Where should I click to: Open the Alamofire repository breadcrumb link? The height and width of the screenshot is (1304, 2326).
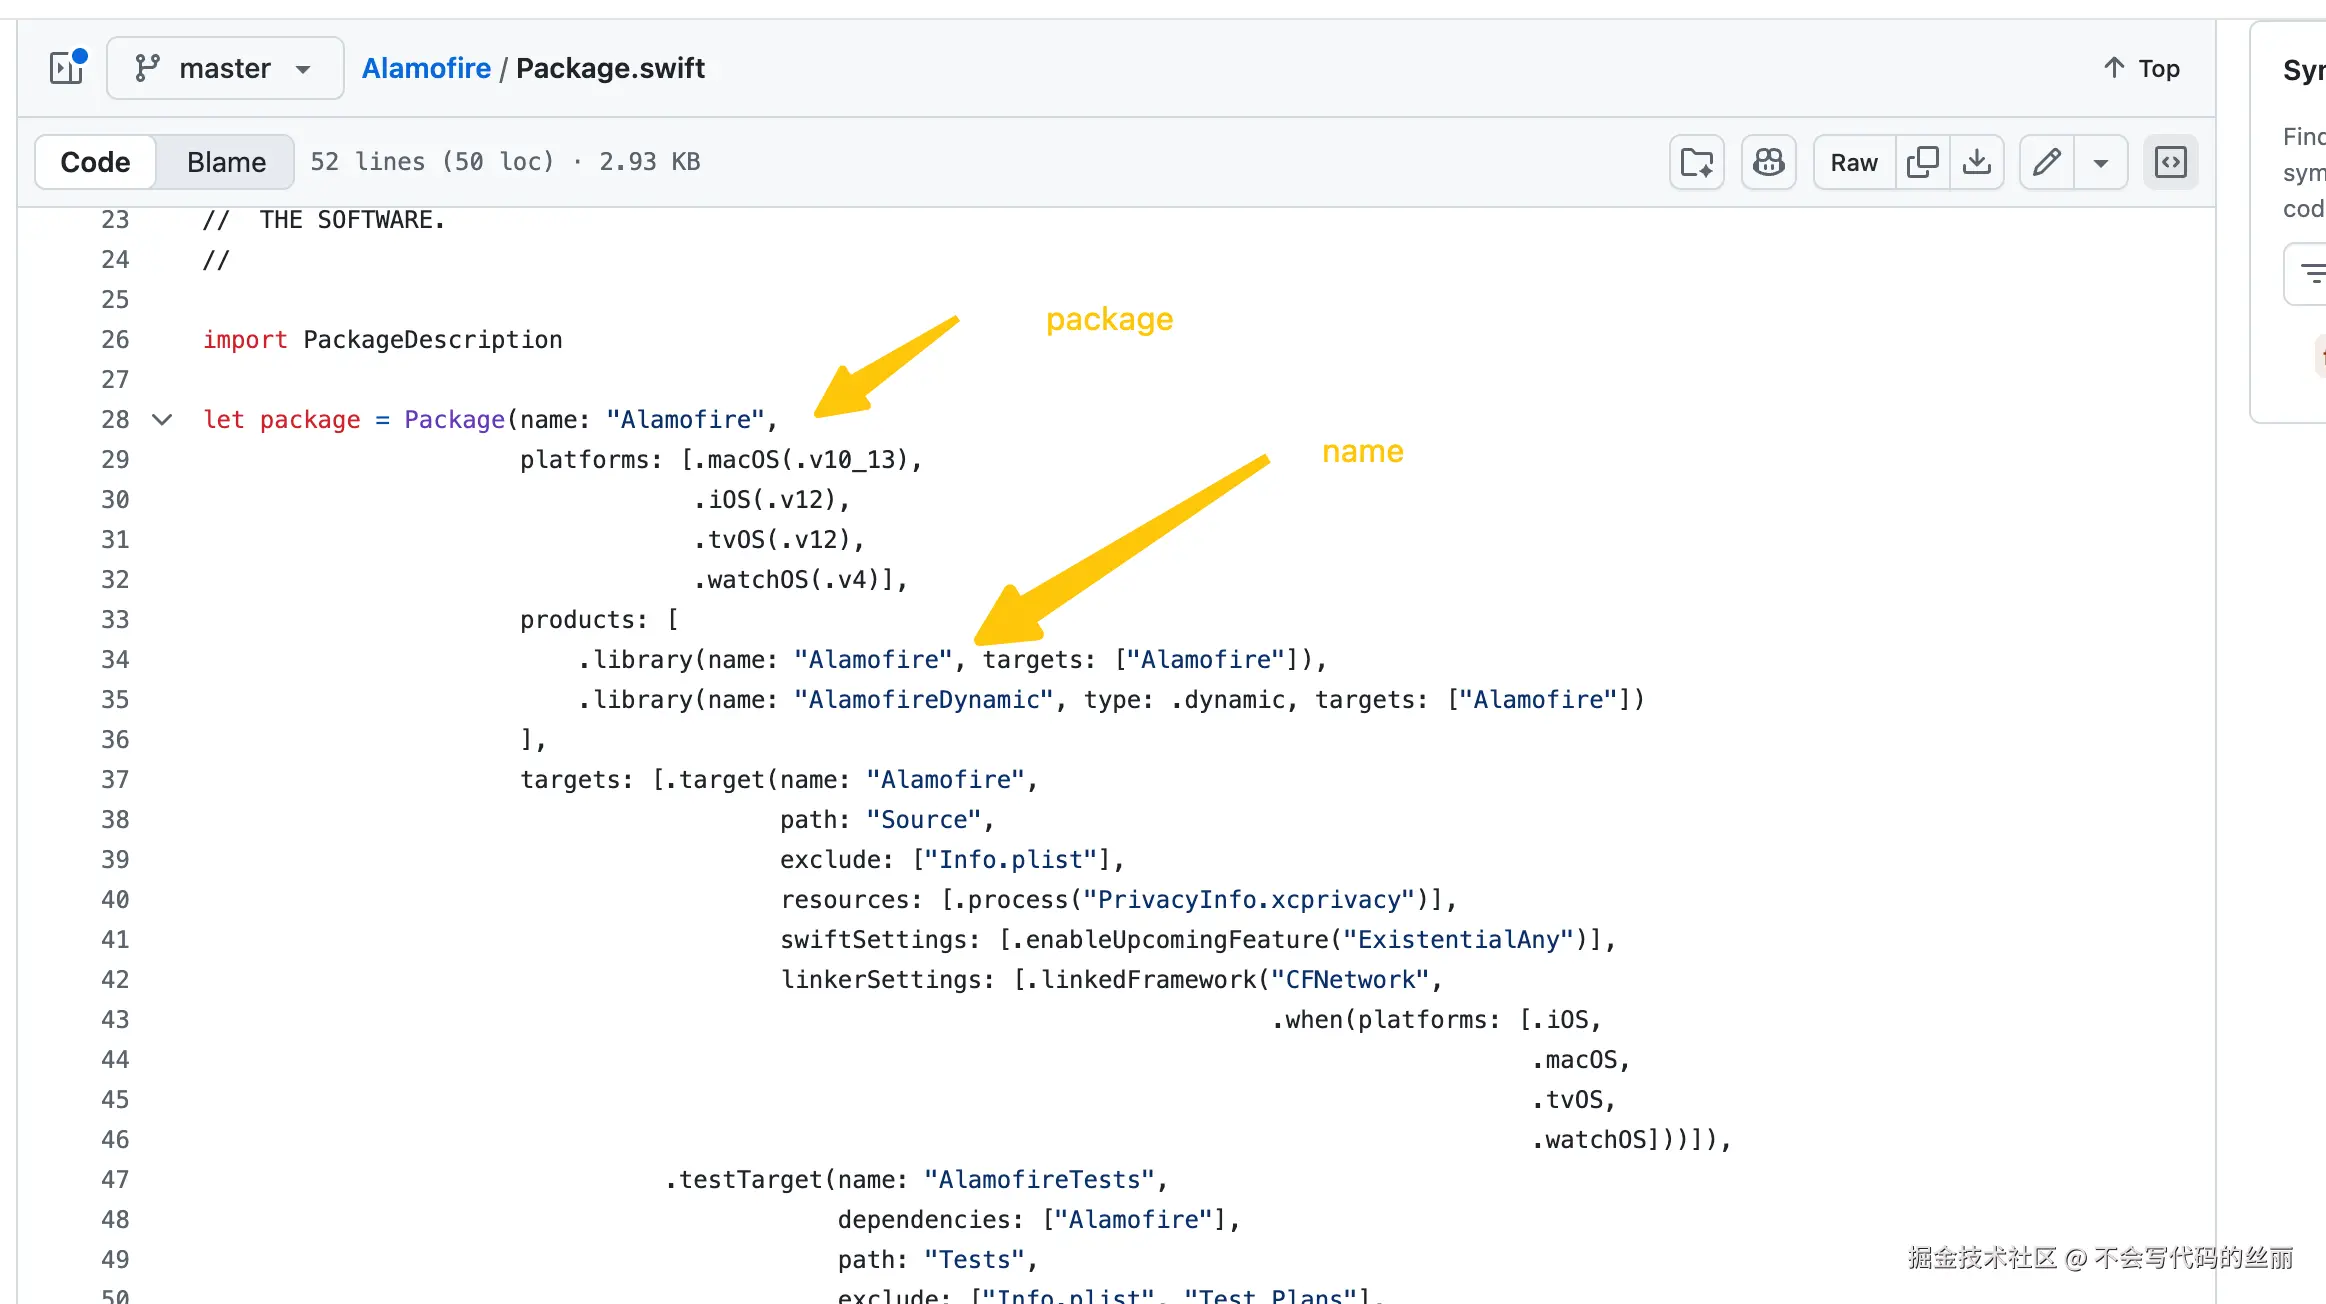[426, 68]
